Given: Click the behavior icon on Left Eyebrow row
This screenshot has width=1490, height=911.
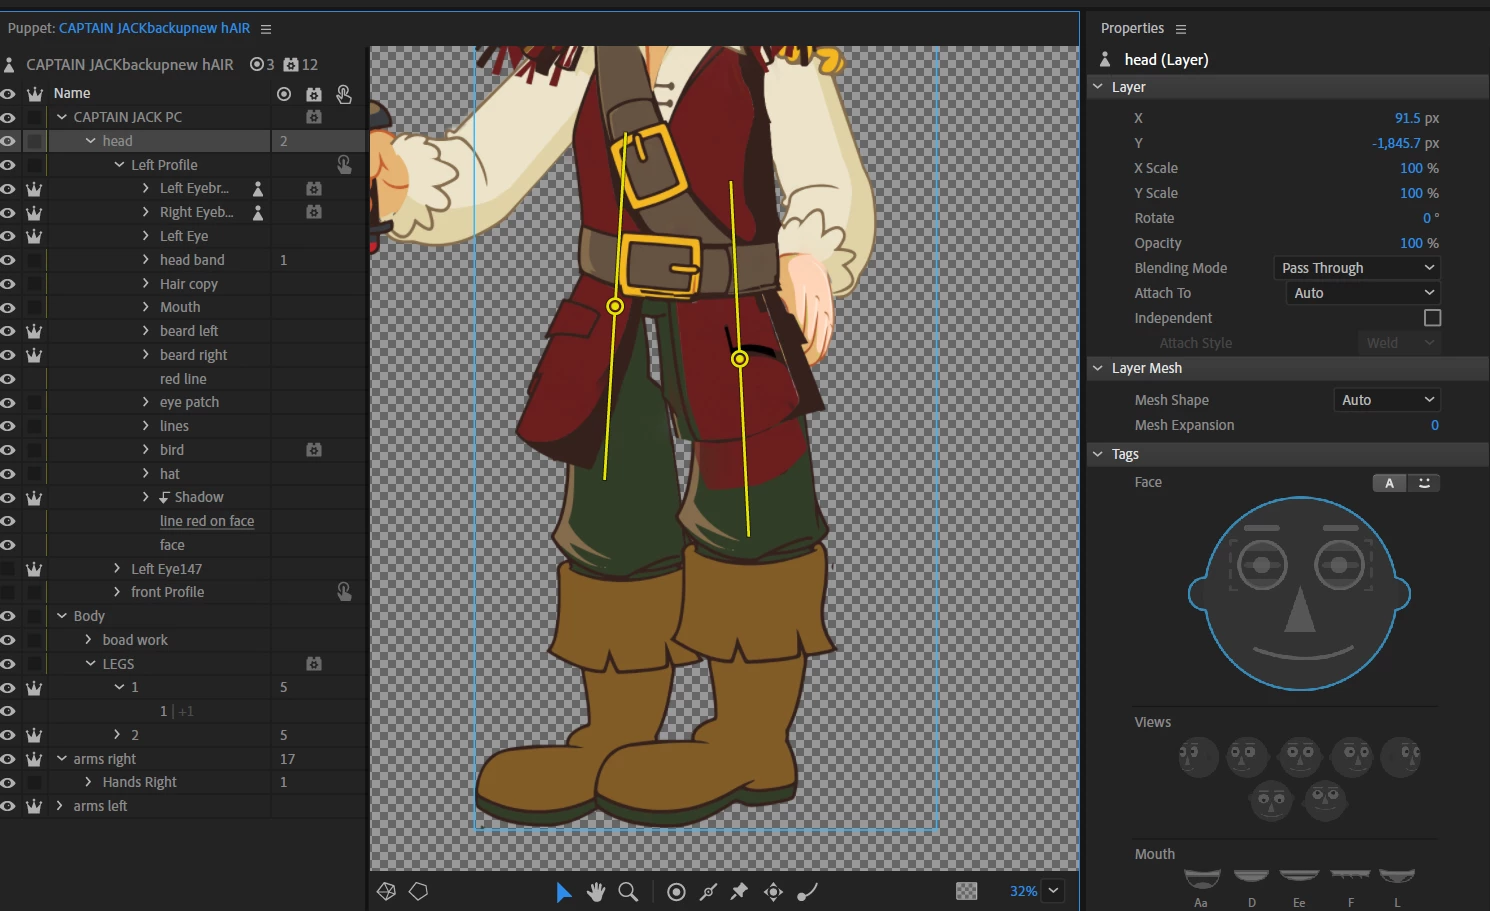Looking at the screenshot, I should tap(314, 188).
